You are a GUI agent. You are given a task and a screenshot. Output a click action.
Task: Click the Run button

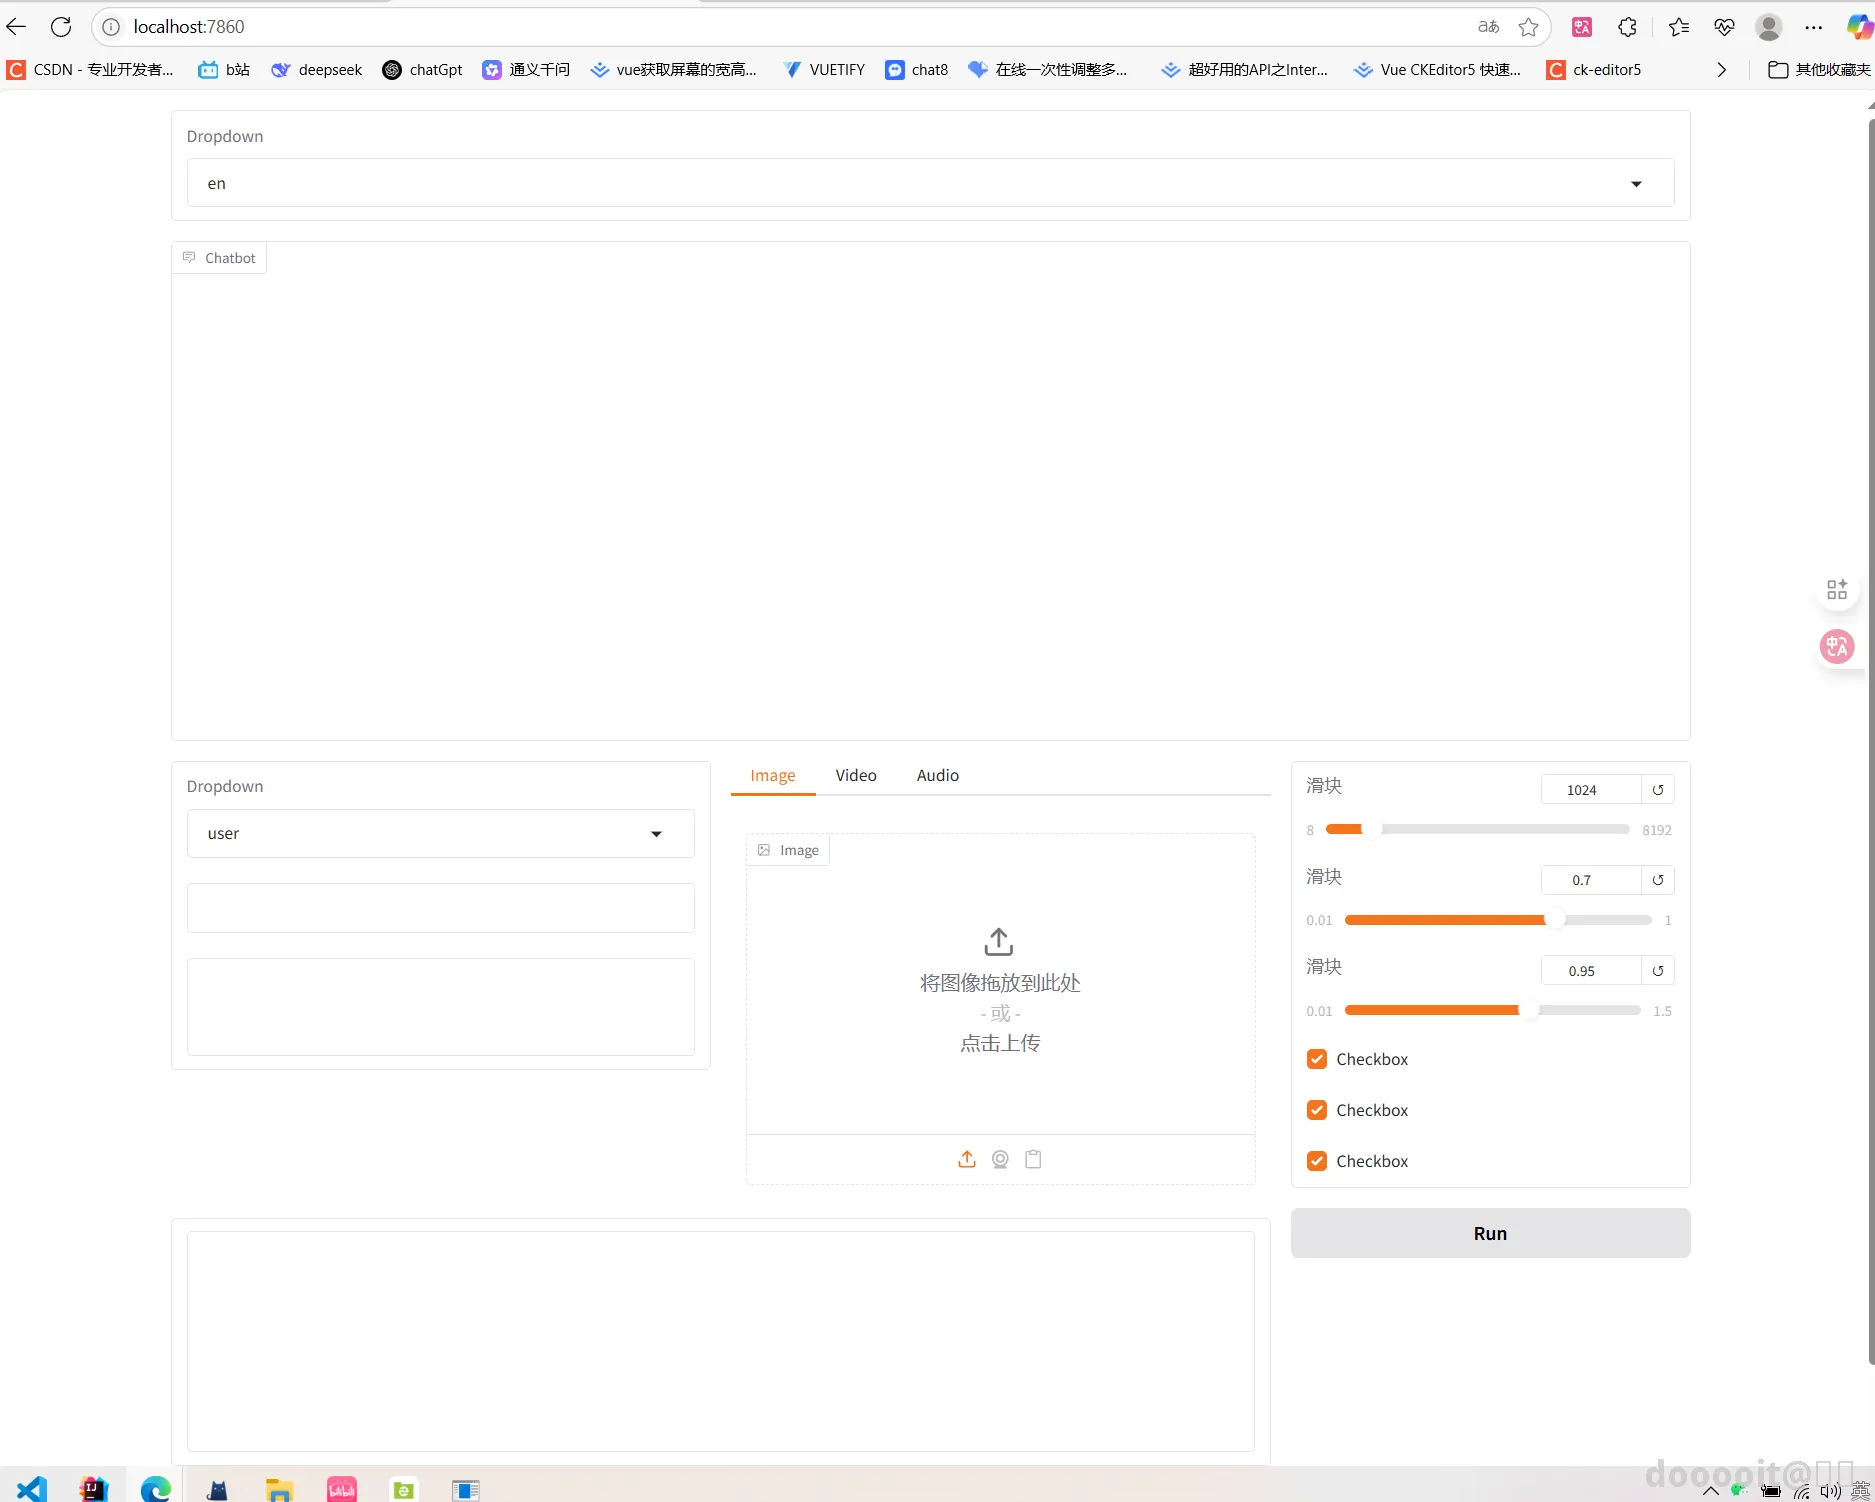point(1490,1233)
